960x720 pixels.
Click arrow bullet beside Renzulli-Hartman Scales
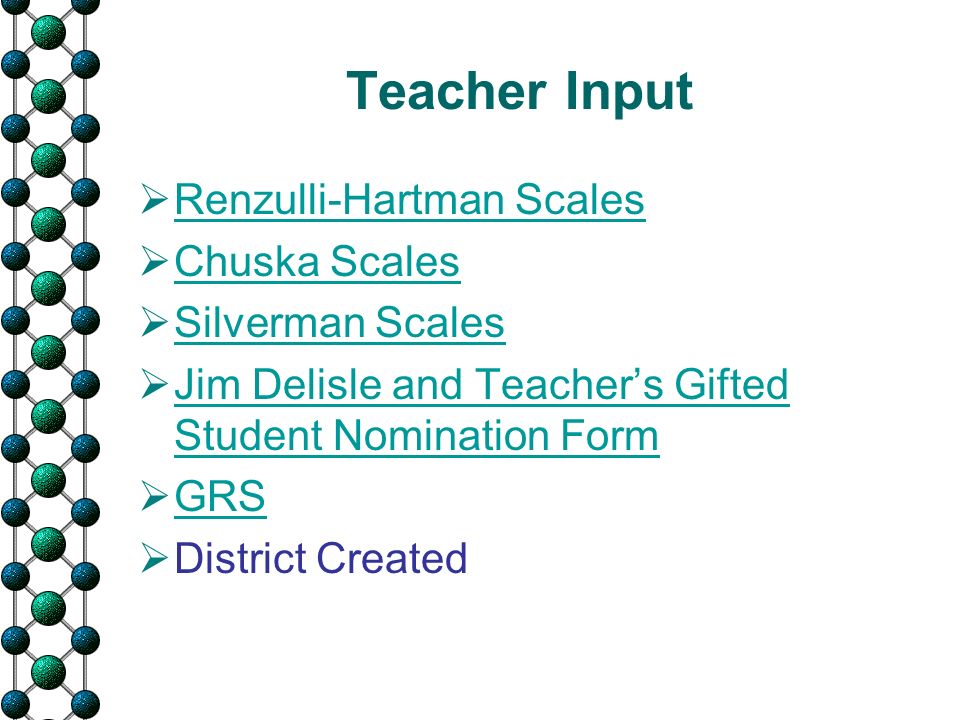tap(154, 198)
